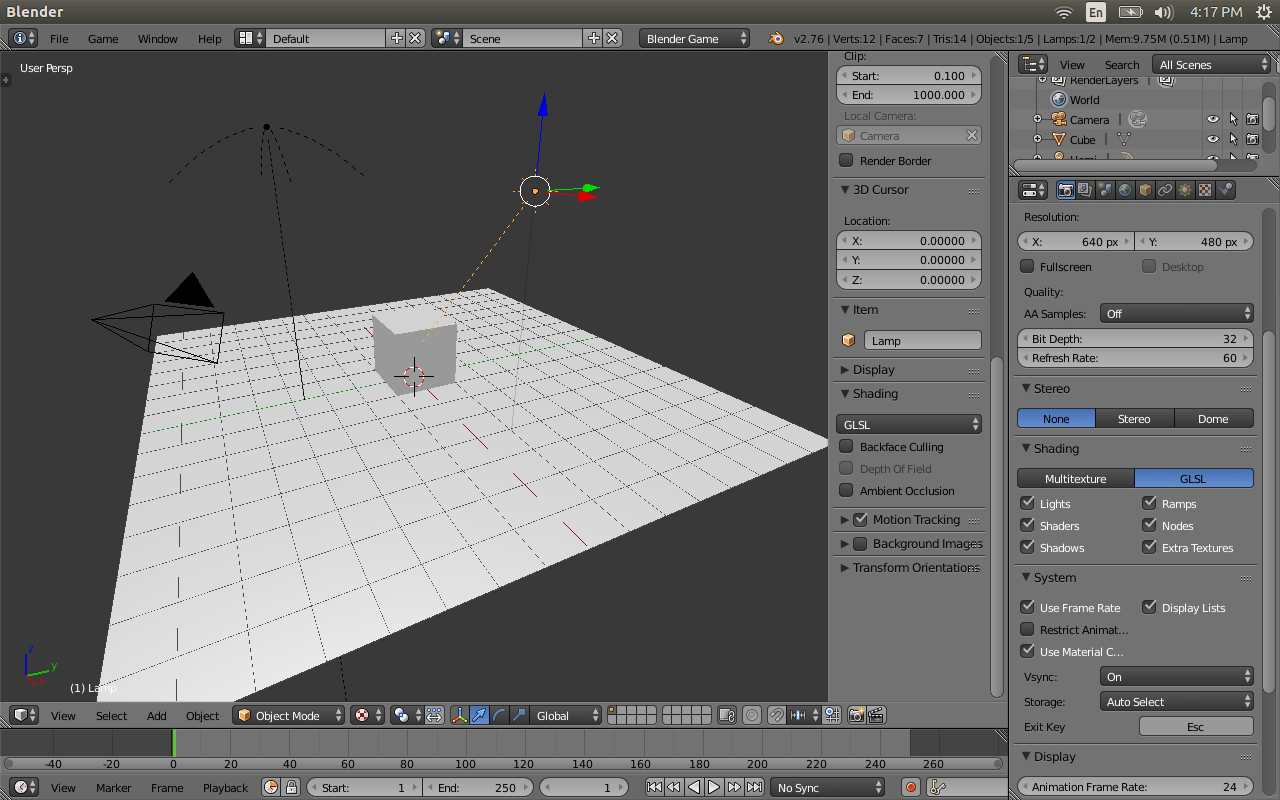
Task: Hide the Cube using its eye toggle
Action: coord(1211,139)
